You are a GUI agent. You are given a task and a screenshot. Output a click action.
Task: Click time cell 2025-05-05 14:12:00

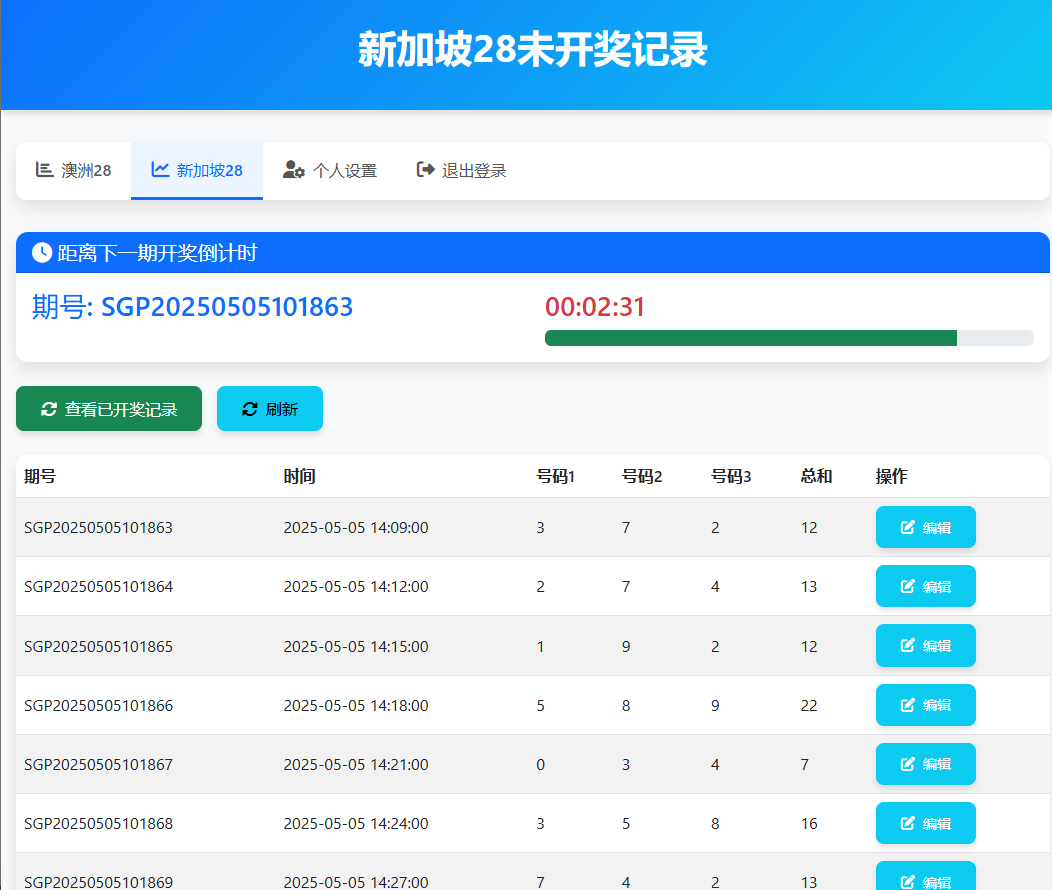pos(356,587)
